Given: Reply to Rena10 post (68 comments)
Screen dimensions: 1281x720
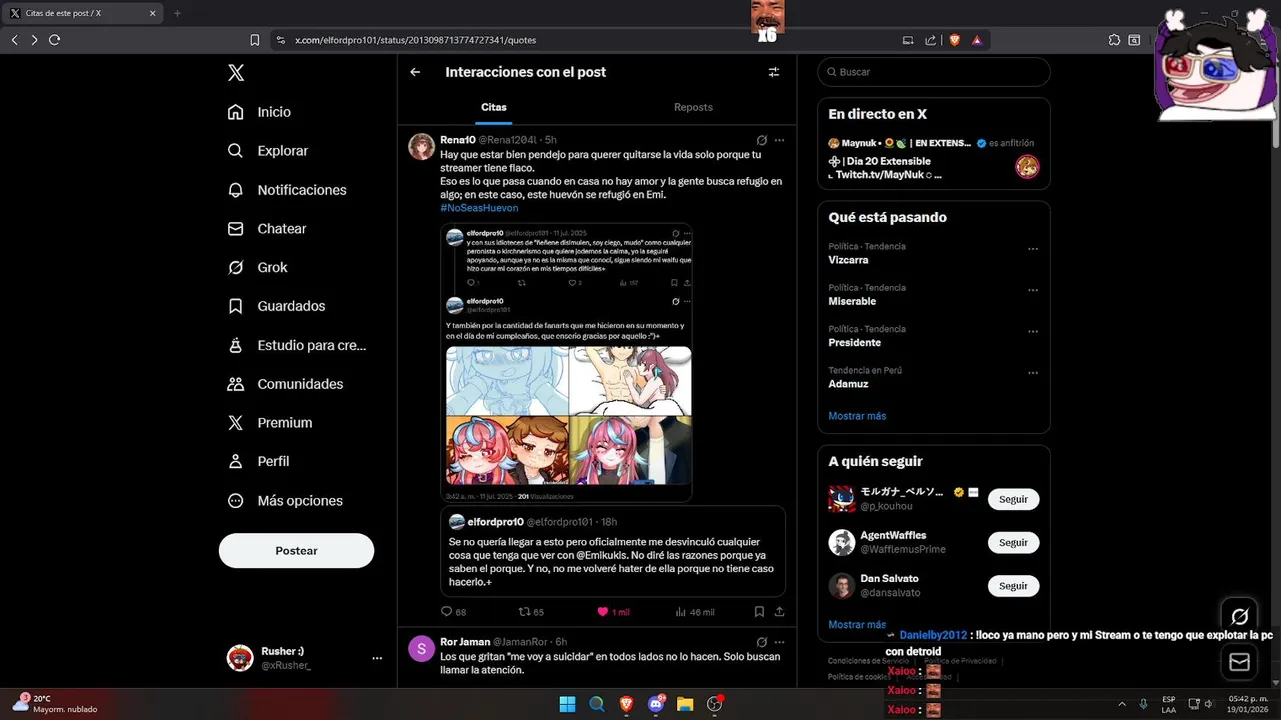Looking at the screenshot, I should (x=453, y=612).
